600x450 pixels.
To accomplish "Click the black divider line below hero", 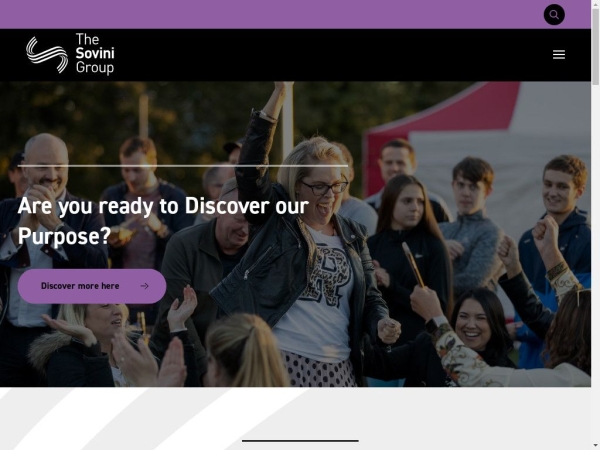I will pyautogui.click(x=300, y=441).
